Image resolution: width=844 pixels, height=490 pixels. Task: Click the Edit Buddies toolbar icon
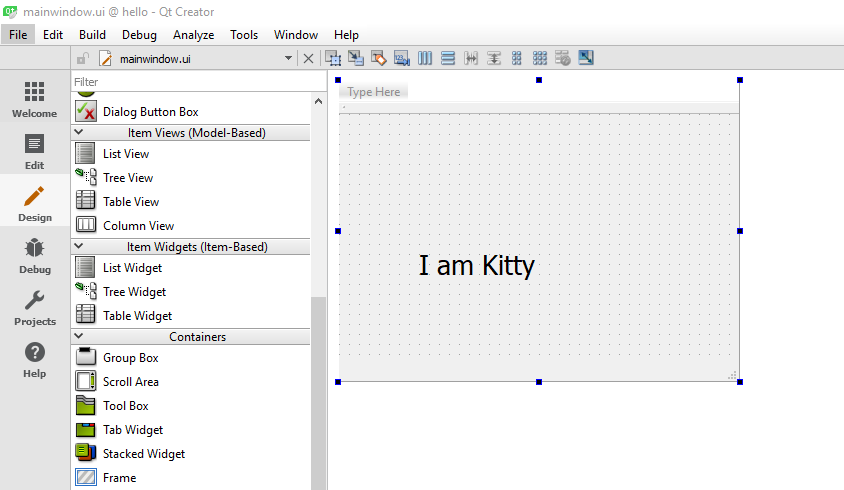pos(379,58)
